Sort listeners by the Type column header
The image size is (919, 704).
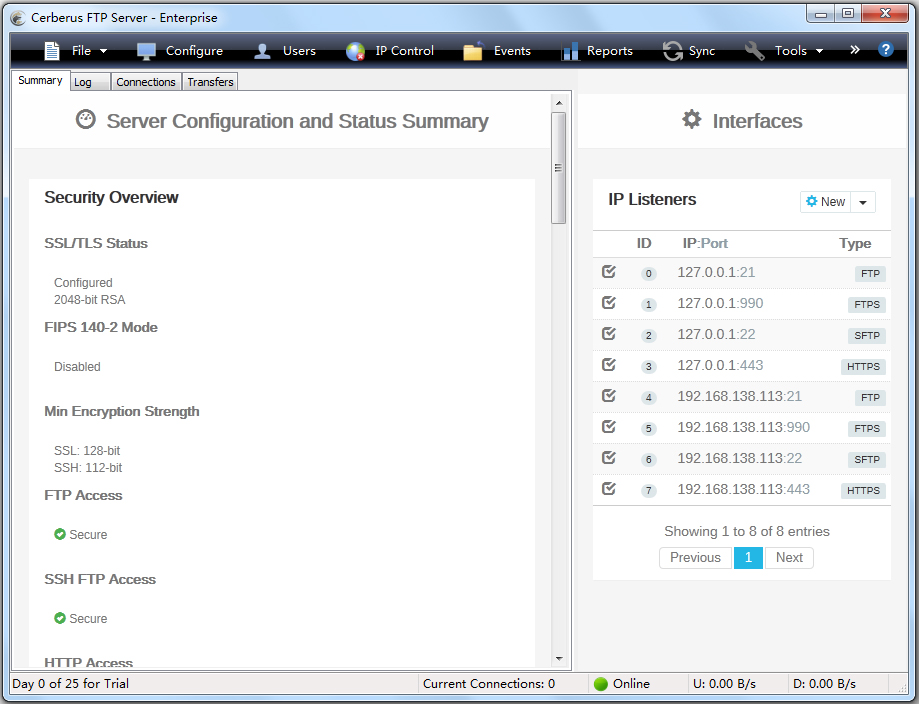[855, 243]
